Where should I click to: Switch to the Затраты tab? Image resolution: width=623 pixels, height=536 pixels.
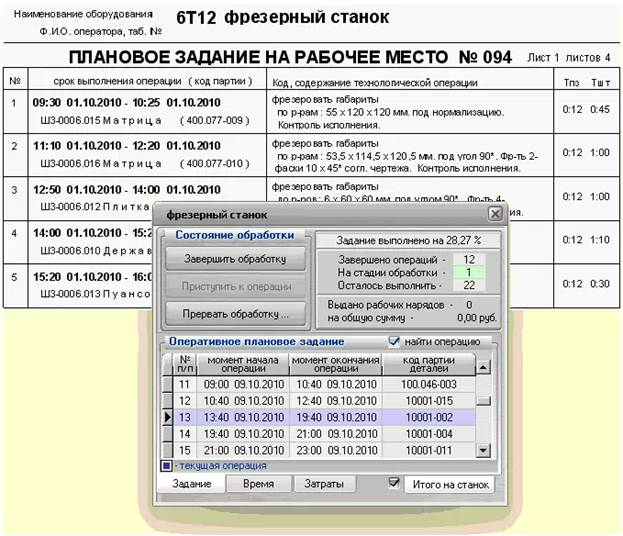pos(324,484)
